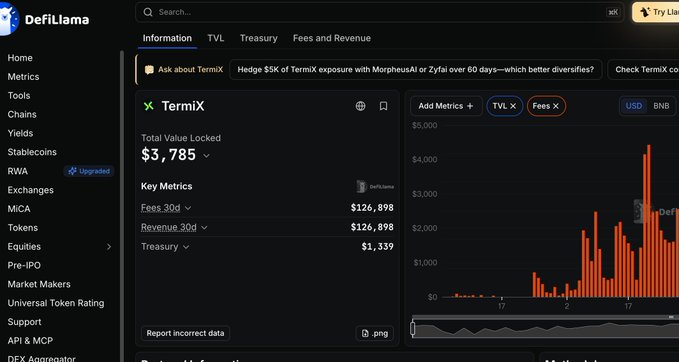Expand the Total Value Locked breakdown chevron
679x362 pixels.
(x=207, y=155)
